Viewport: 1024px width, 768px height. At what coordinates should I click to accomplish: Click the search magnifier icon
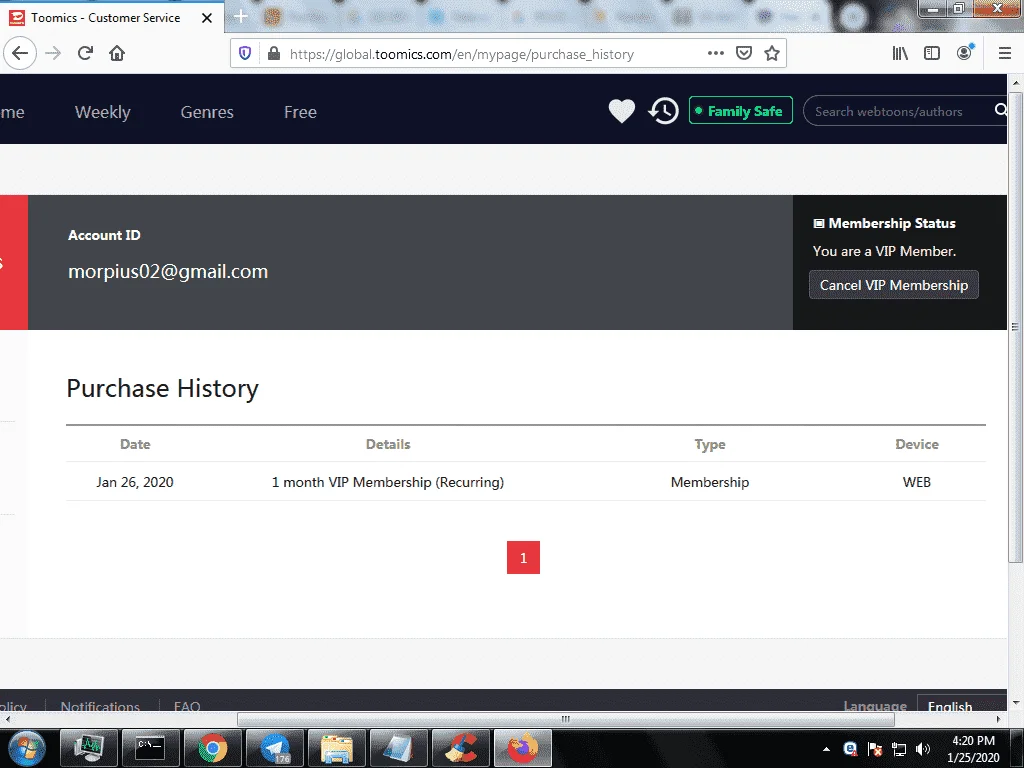coord(1000,110)
